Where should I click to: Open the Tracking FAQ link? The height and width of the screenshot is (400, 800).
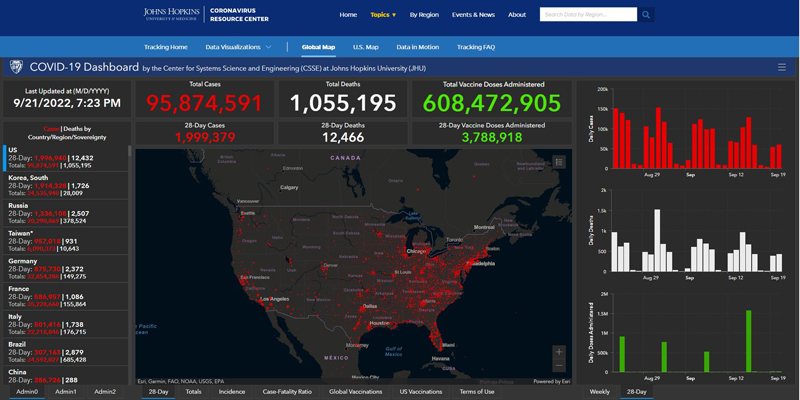[476, 47]
